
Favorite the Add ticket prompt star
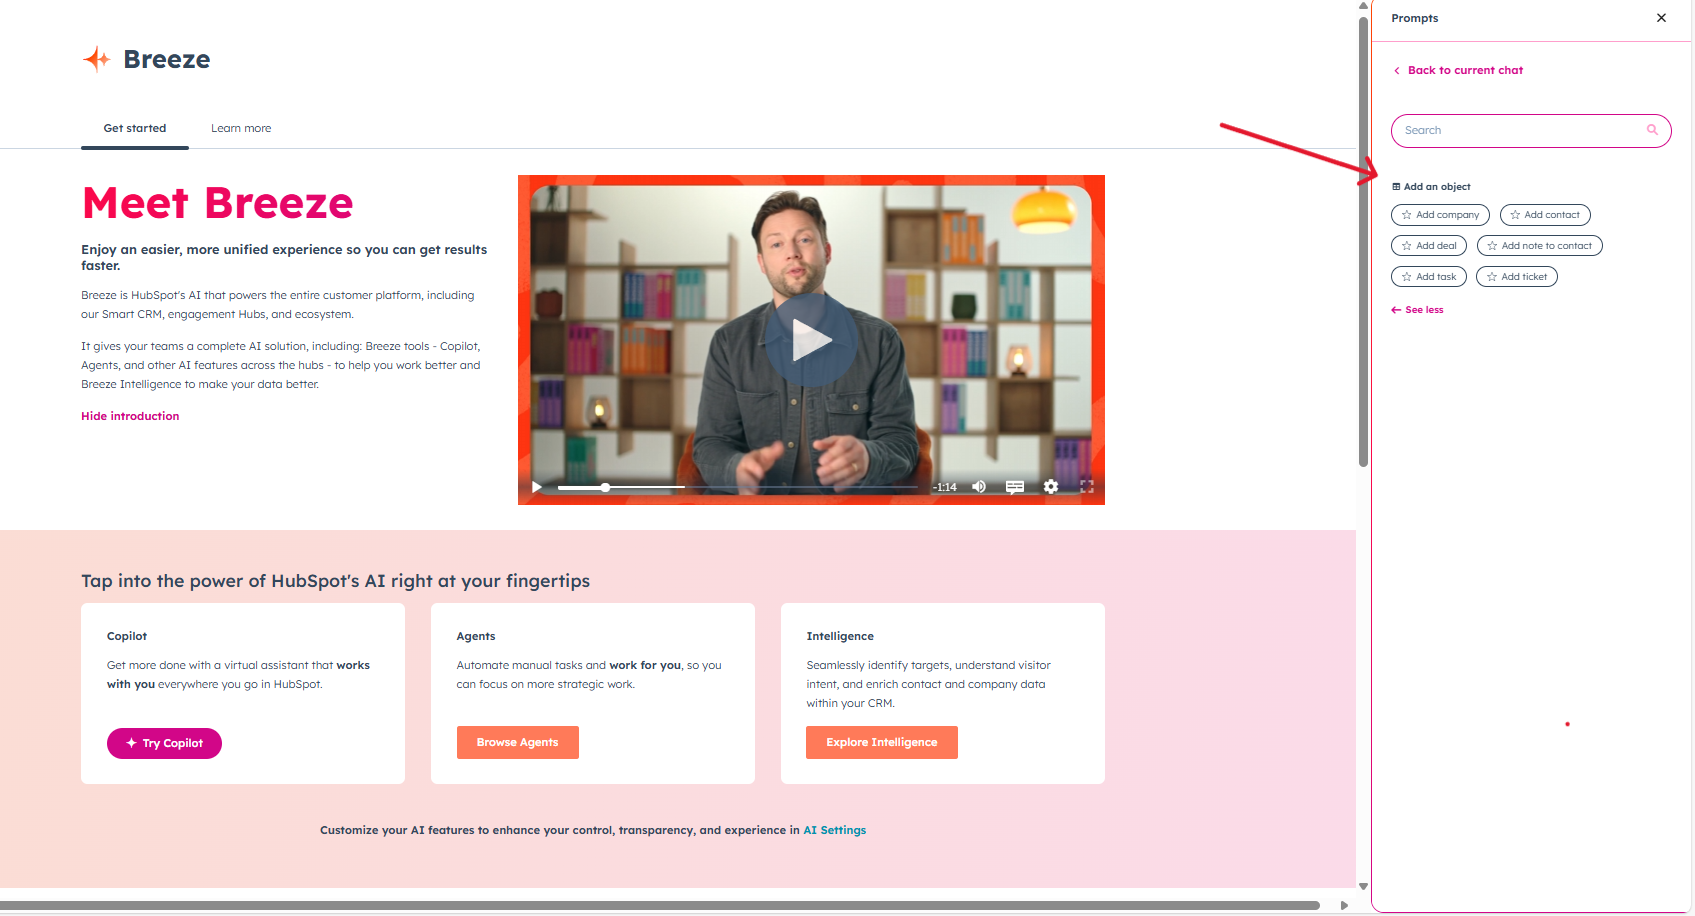pos(1491,276)
